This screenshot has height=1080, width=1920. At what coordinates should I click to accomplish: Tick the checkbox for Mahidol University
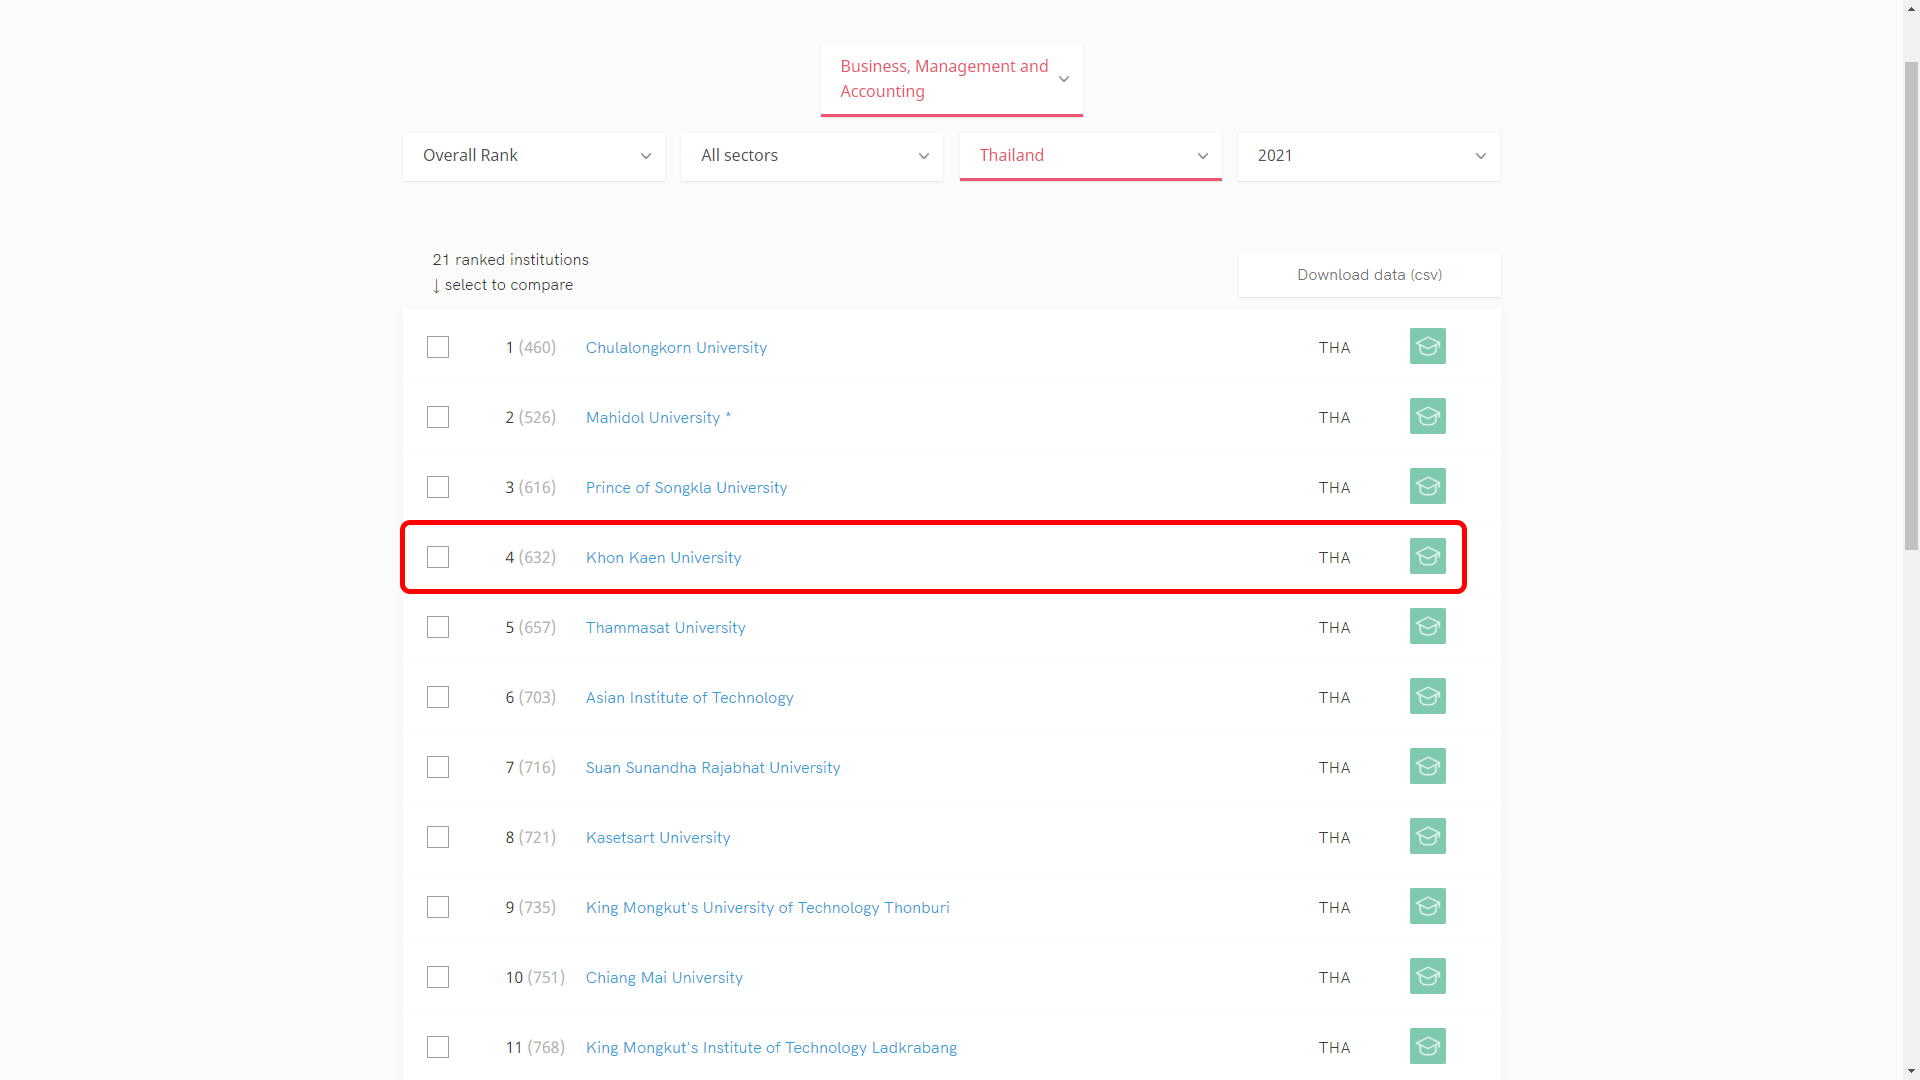point(438,417)
